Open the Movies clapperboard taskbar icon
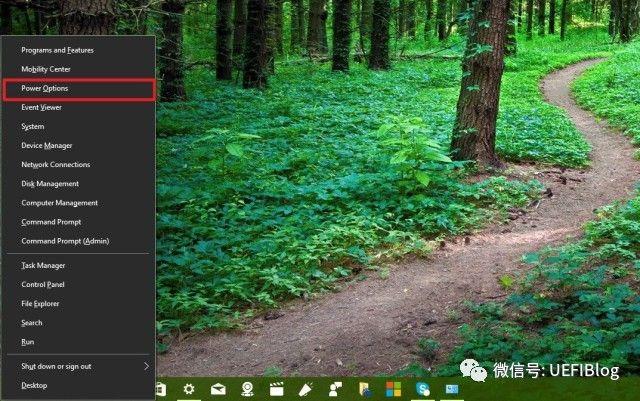This screenshot has width=640, height=401. coord(276,389)
